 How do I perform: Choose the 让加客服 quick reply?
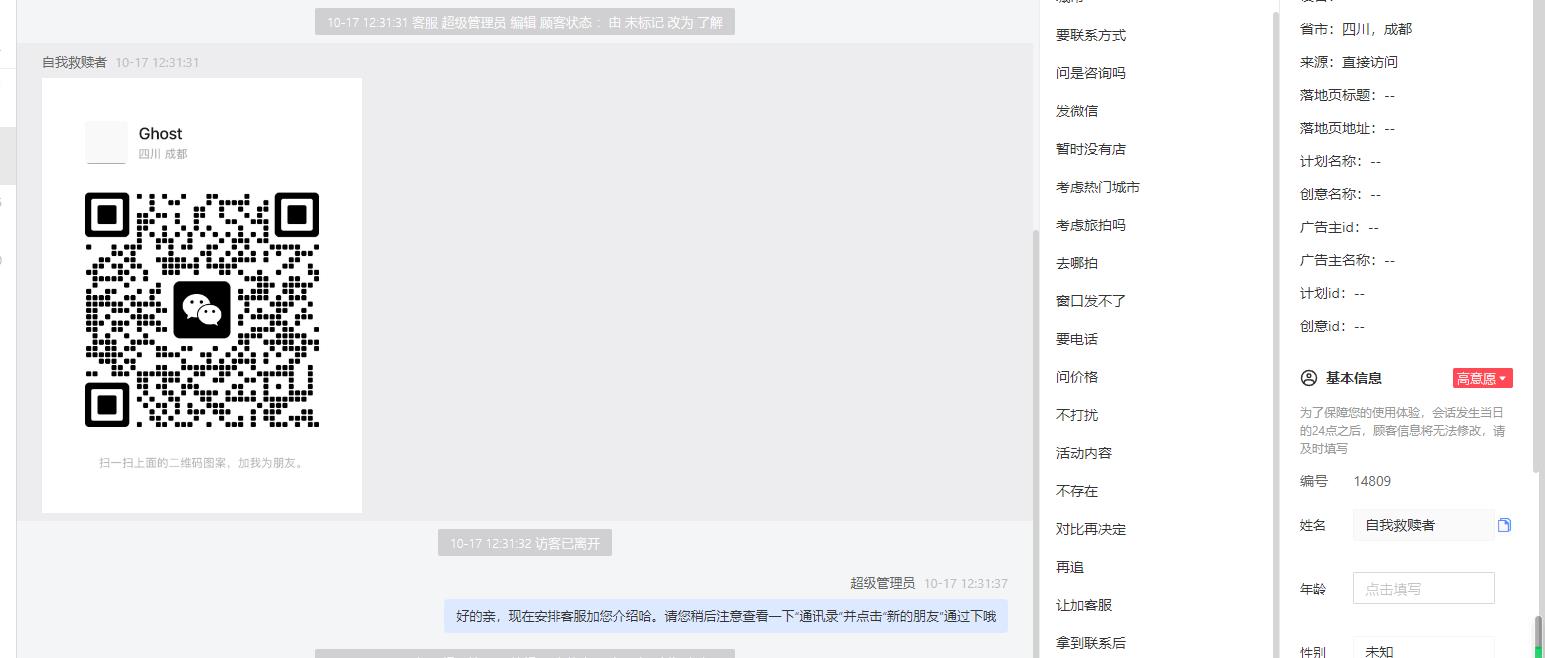(1084, 605)
